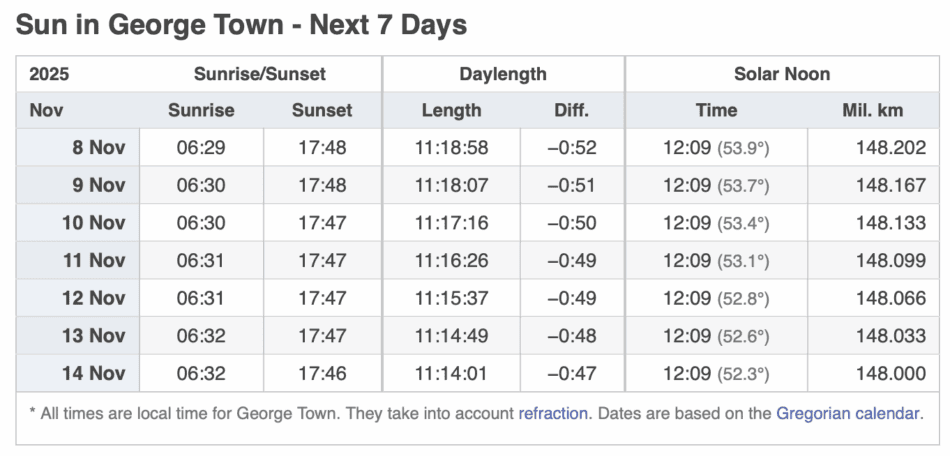This screenshot has width=950, height=456.
Task: Click the Diff. column header
Action: coord(572,110)
